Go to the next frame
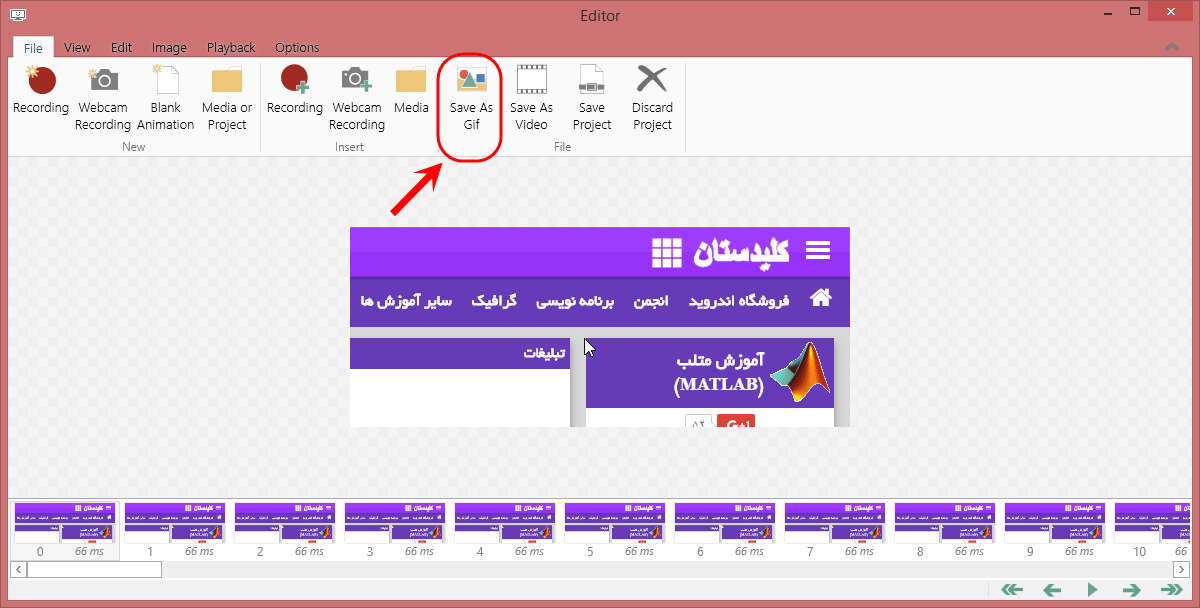The height and width of the screenshot is (608, 1200). click(1132, 590)
